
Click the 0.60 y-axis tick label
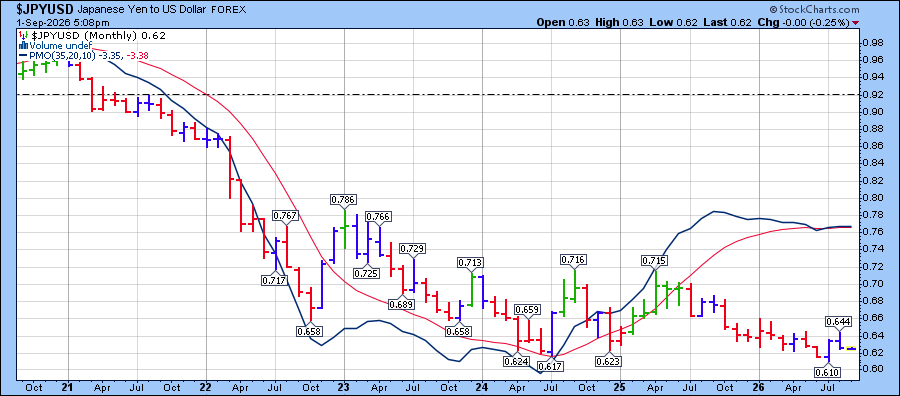click(x=874, y=370)
